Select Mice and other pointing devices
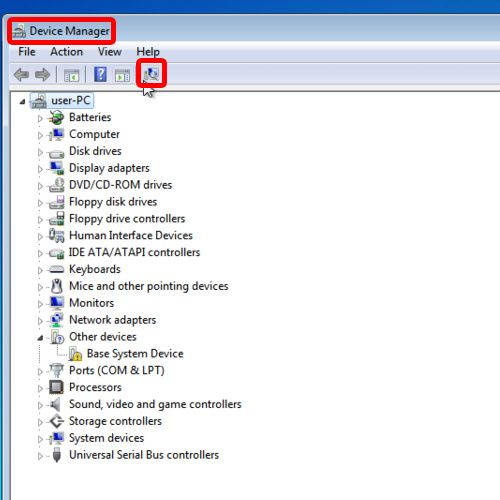The width and height of the screenshot is (500, 500). (148, 286)
